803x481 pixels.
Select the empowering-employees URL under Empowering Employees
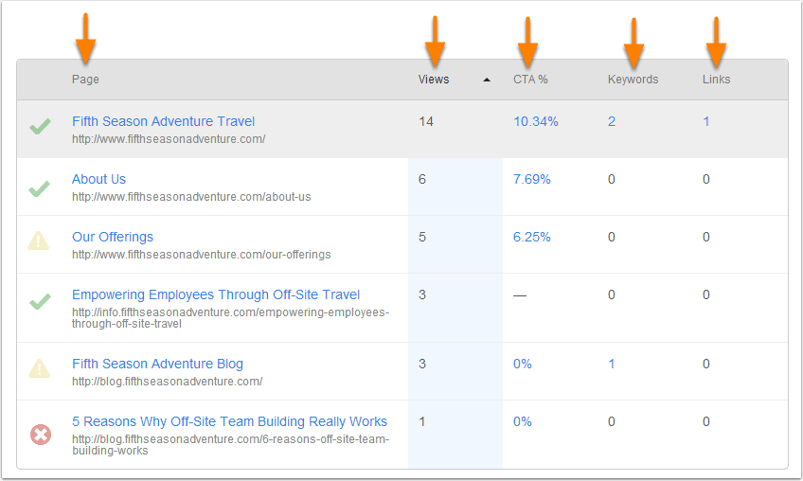click(x=230, y=318)
